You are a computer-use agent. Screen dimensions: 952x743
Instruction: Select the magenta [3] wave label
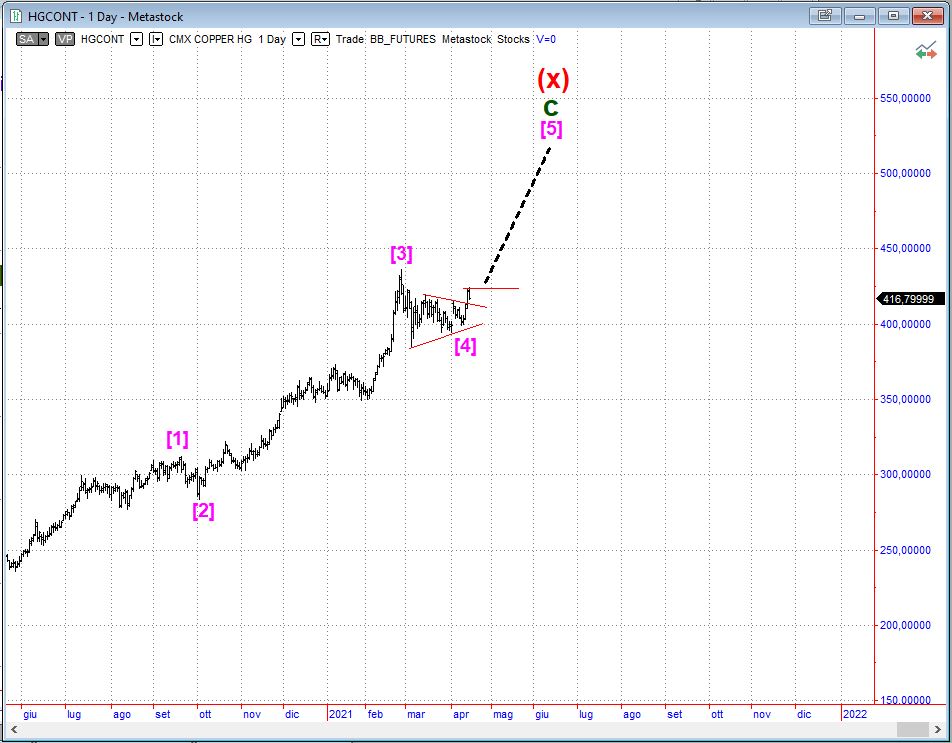pyautogui.click(x=401, y=254)
